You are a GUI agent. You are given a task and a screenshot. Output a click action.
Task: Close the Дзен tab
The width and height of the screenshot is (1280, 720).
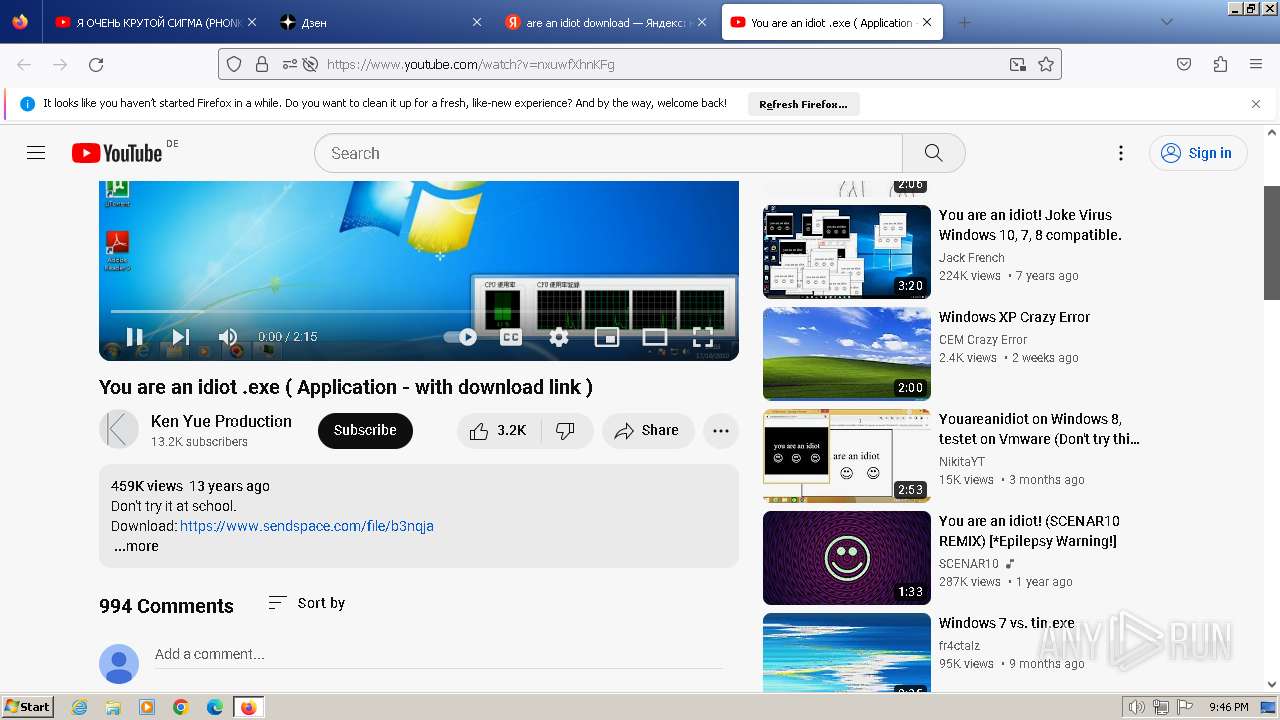pyautogui.click(x=476, y=22)
